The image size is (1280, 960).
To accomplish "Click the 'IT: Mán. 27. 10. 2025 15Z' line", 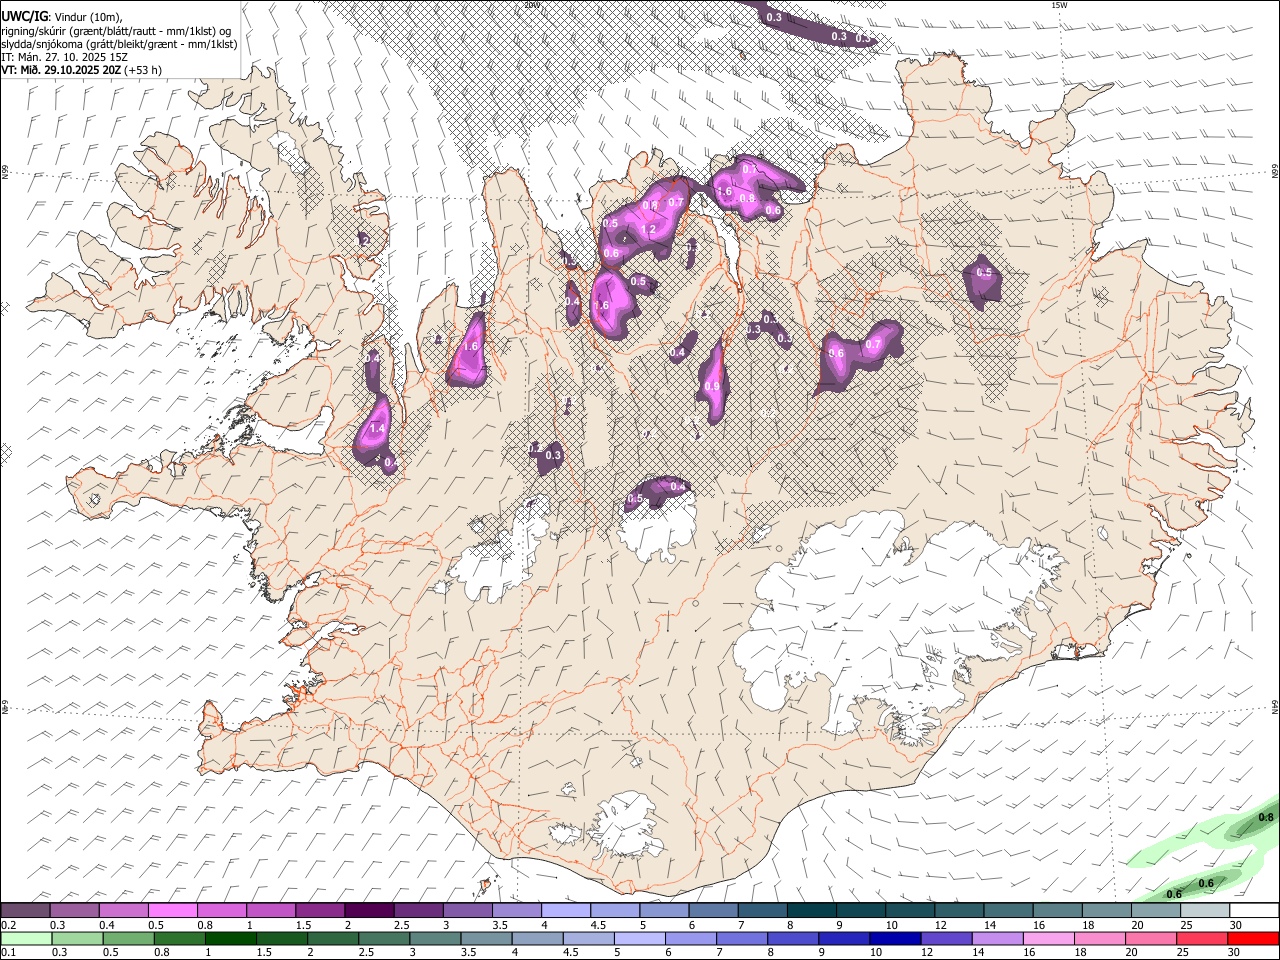I will pos(64,57).
